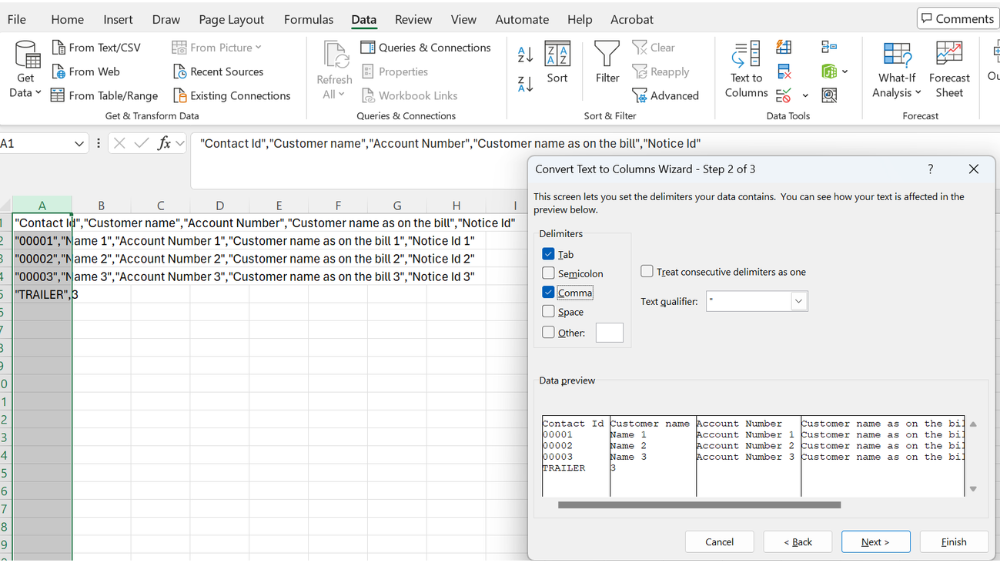The image size is (1000, 563).
Task: Open wizard help question mark
Action: 930,169
